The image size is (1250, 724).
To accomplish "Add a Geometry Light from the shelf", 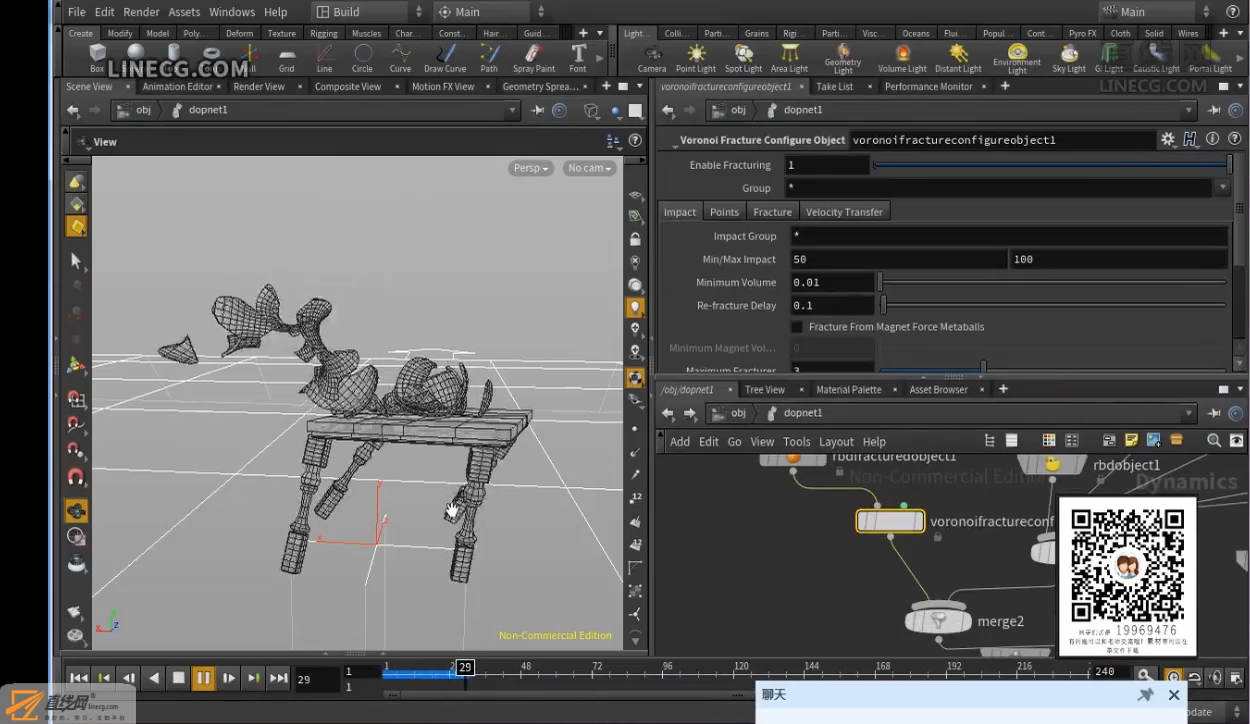I will click(843, 59).
